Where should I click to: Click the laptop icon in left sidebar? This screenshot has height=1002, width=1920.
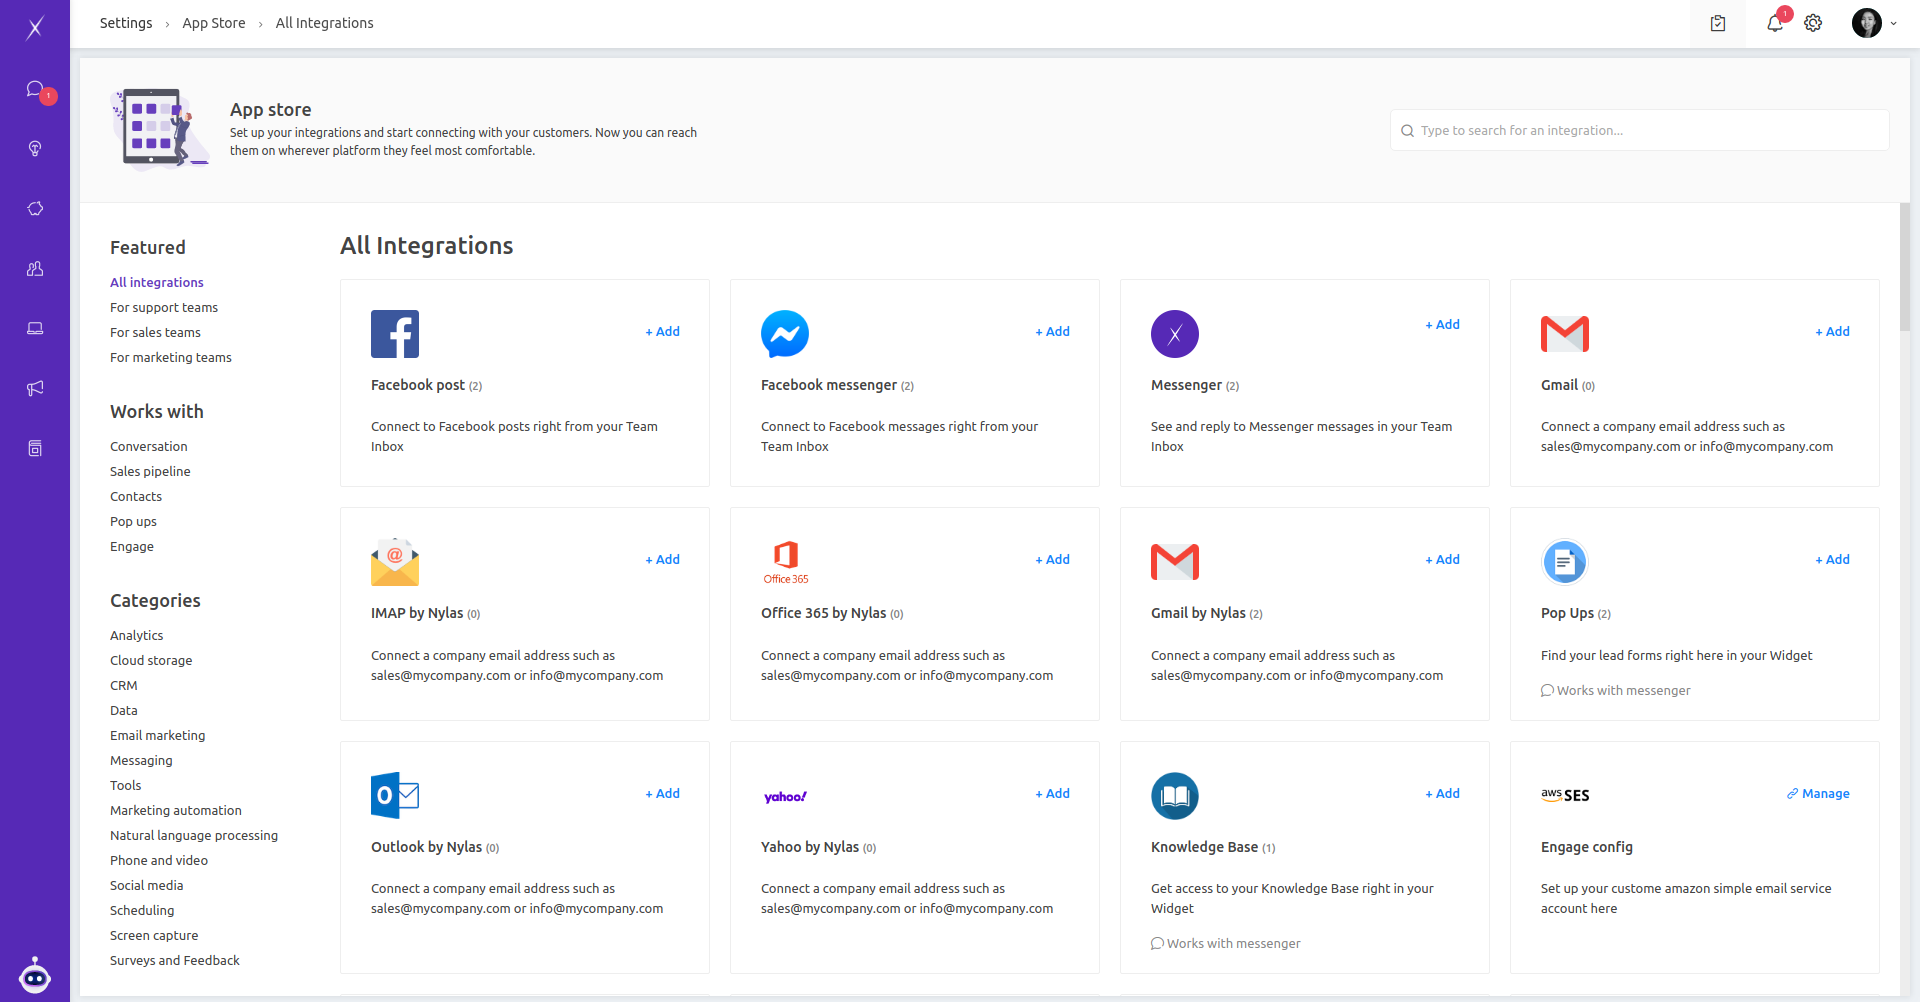[35, 329]
